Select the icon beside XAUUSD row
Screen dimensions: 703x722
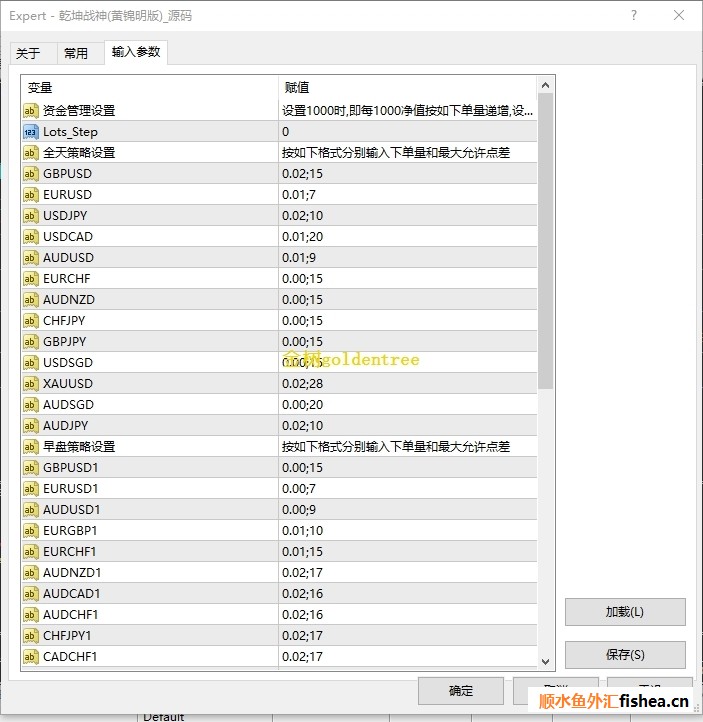[x=31, y=384]
